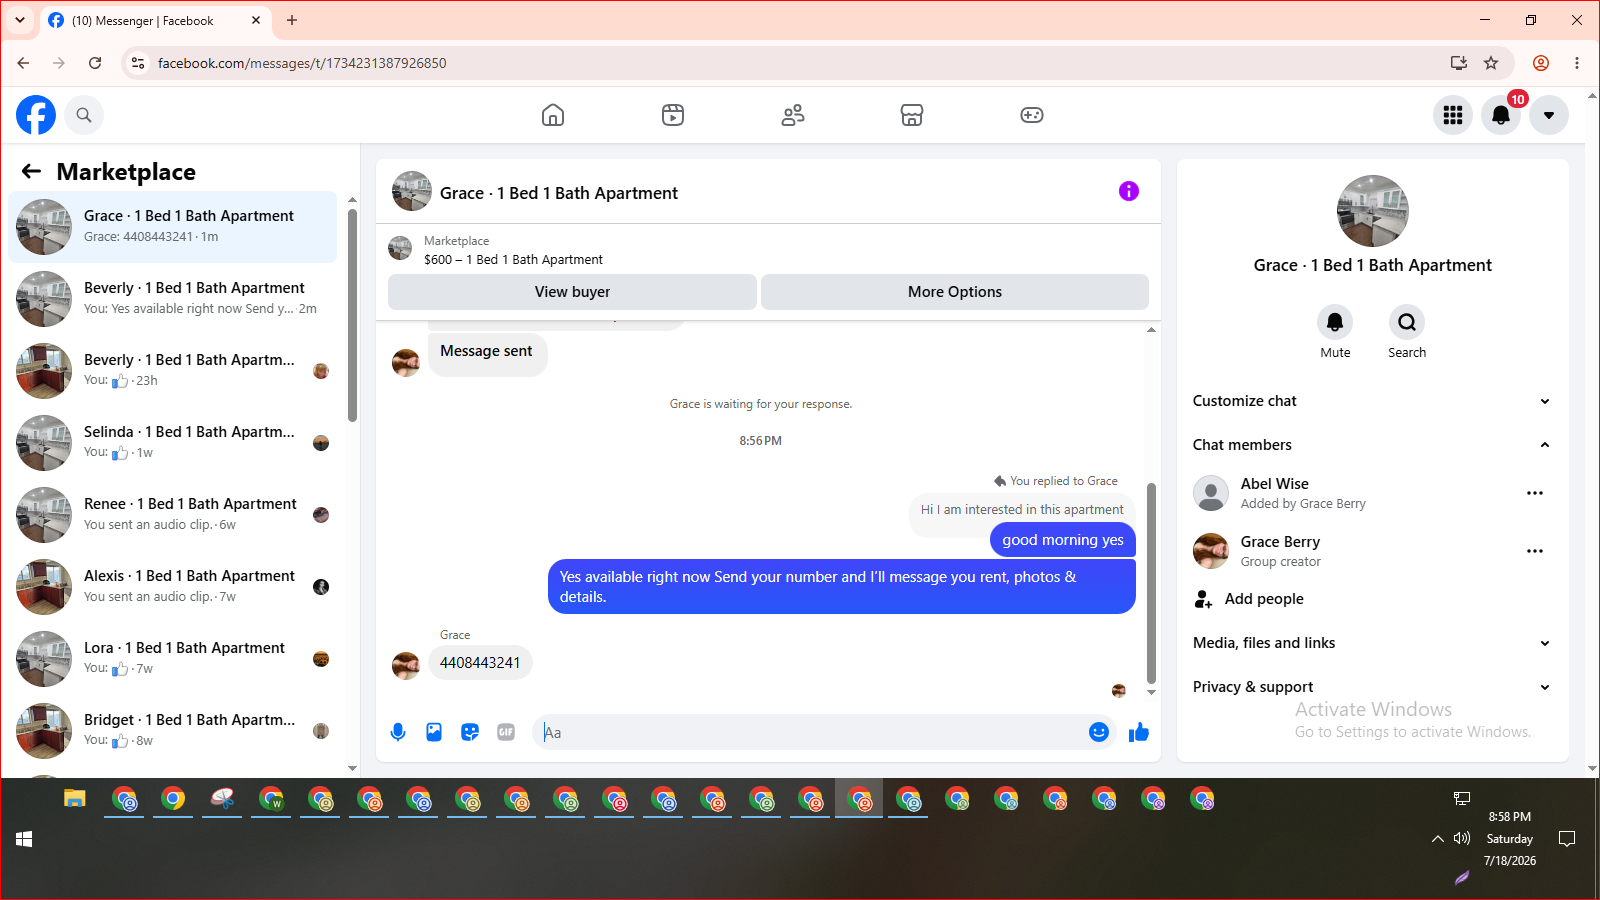Open options for member Grace Berry
The image size is (1600, 900).
(x=1535, y=551)
